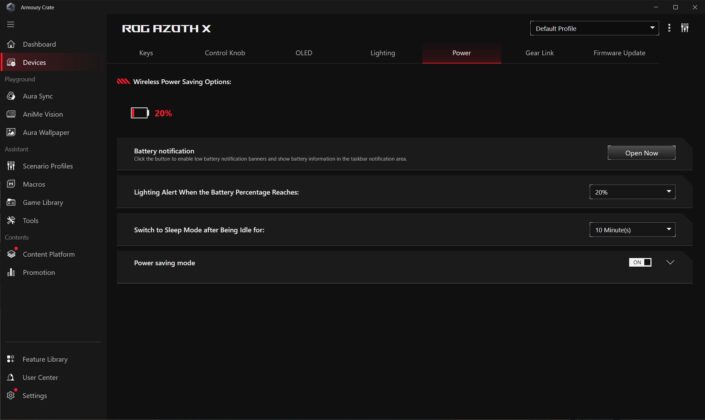Screen dimensions: 705x420
Task: Click the Power saving mode label
Action: (165, 263)
